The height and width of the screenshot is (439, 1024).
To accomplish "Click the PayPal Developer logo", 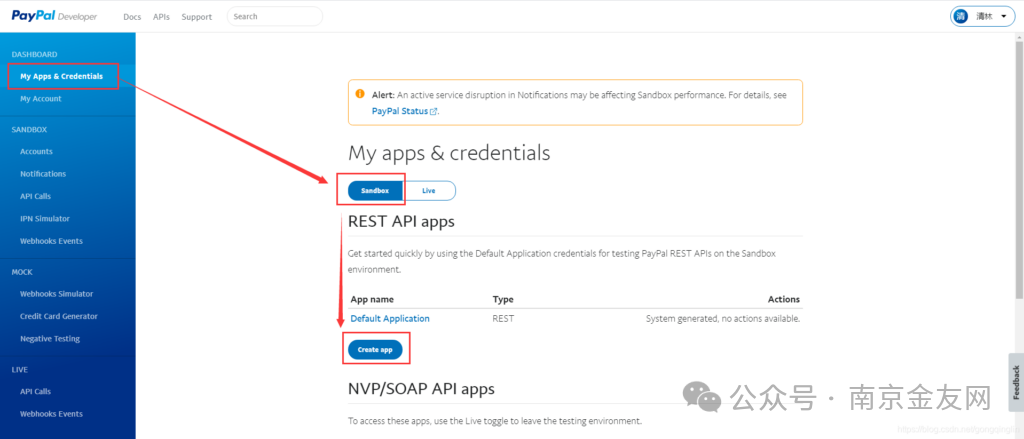I will [x=55, y=16].
